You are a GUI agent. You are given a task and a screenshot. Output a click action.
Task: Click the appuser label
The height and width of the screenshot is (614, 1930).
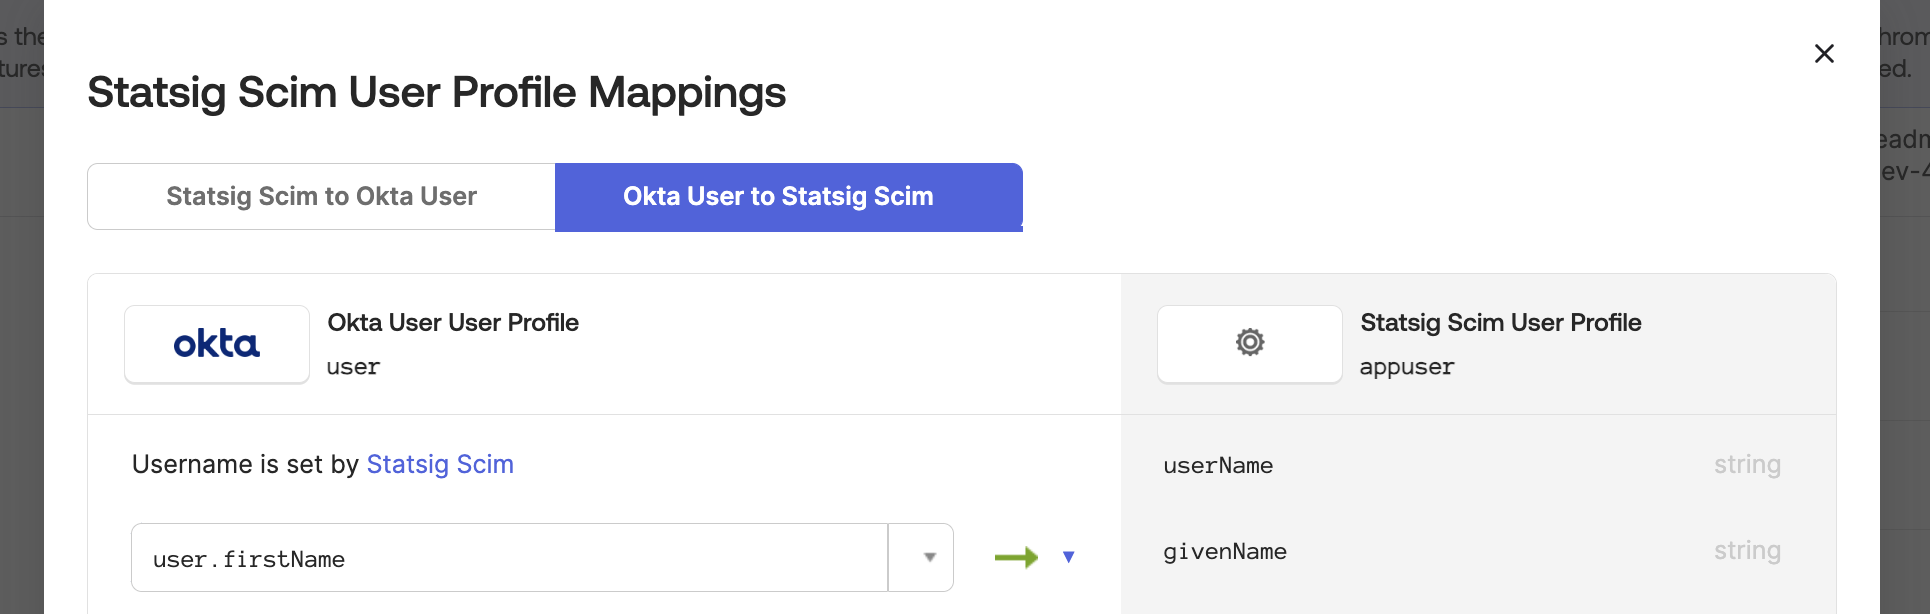[x=1407, y=368]
